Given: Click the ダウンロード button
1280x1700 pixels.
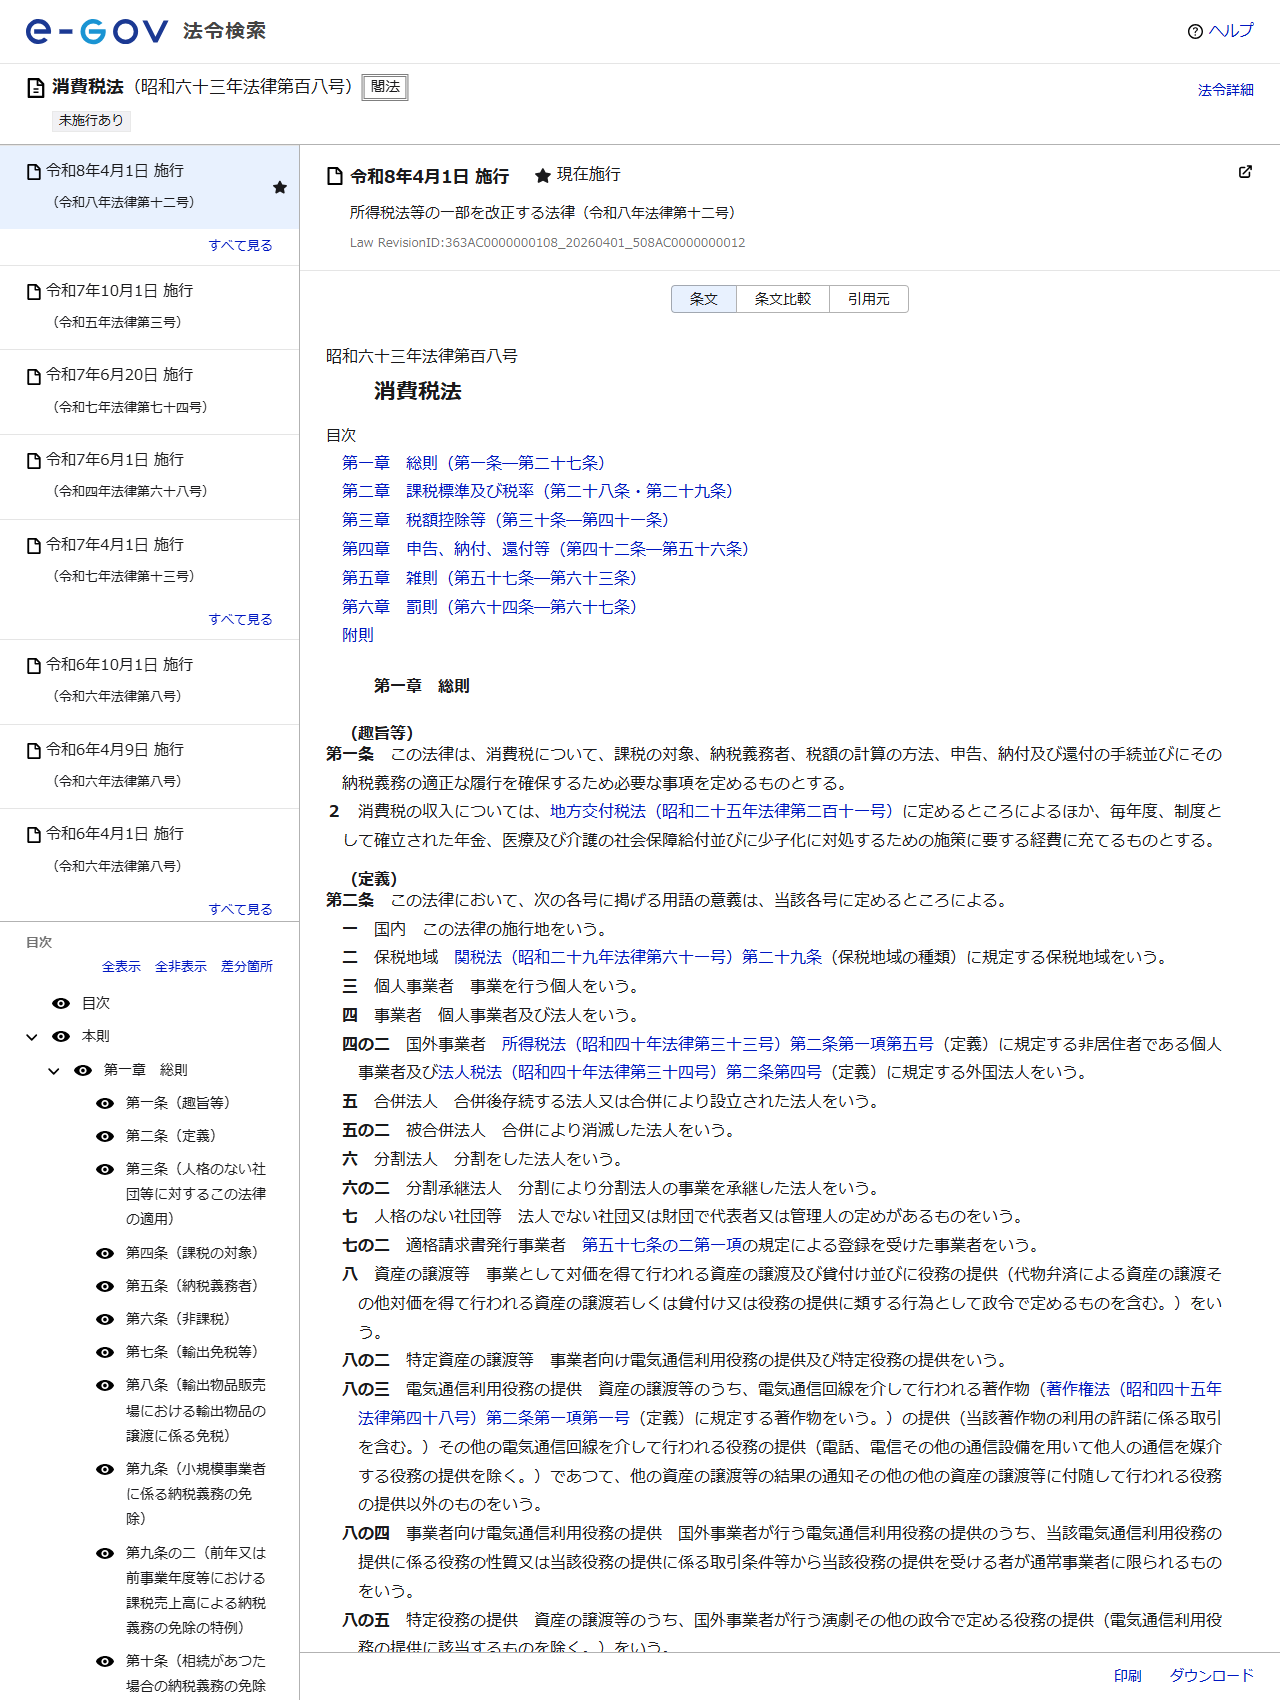Looking at the screenshot, I should [x=1211, y=1676].
